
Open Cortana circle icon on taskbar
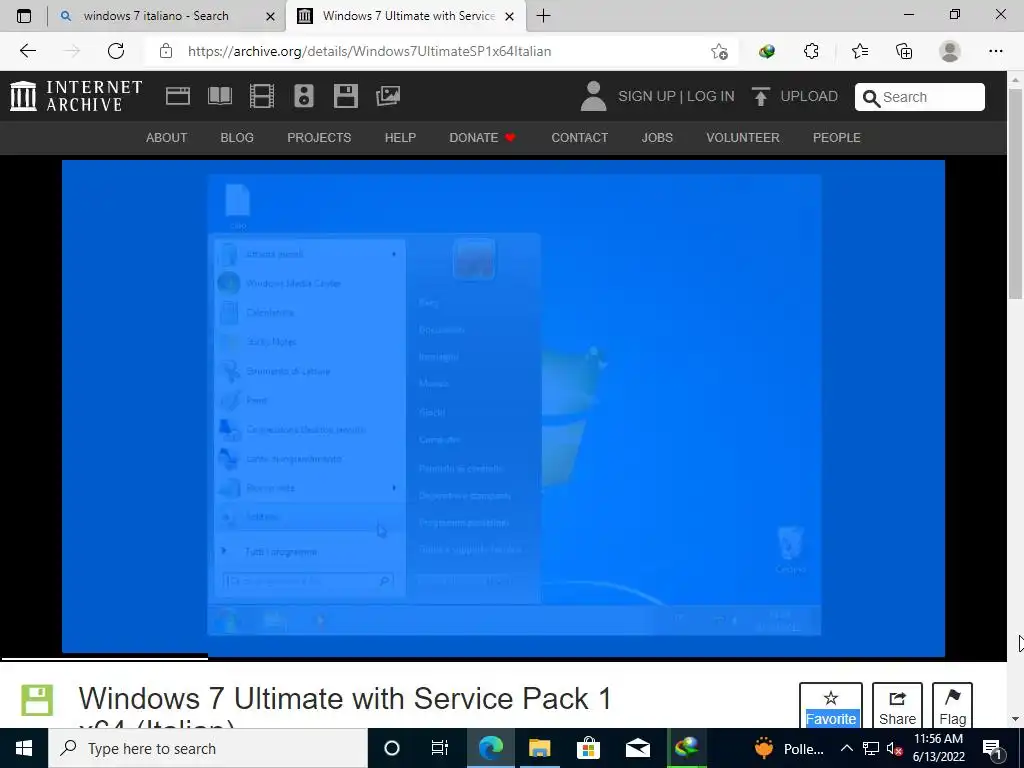[x=391, y=748]
